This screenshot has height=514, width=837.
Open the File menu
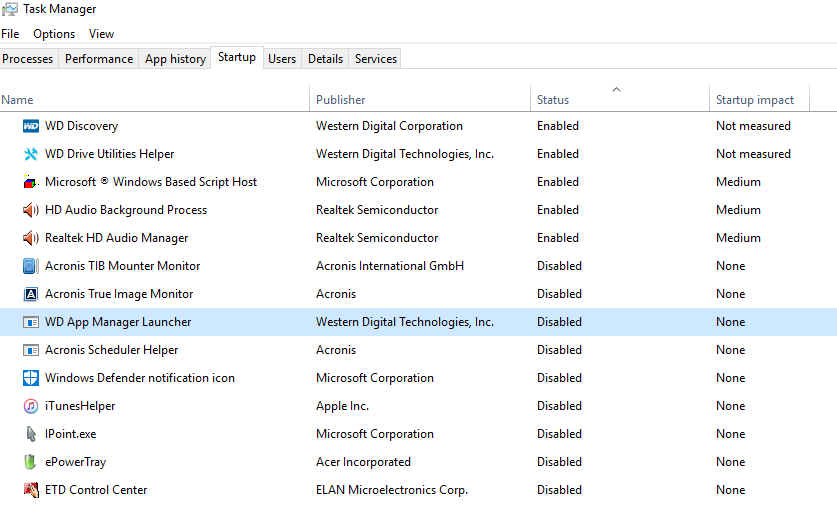point(10,34)
